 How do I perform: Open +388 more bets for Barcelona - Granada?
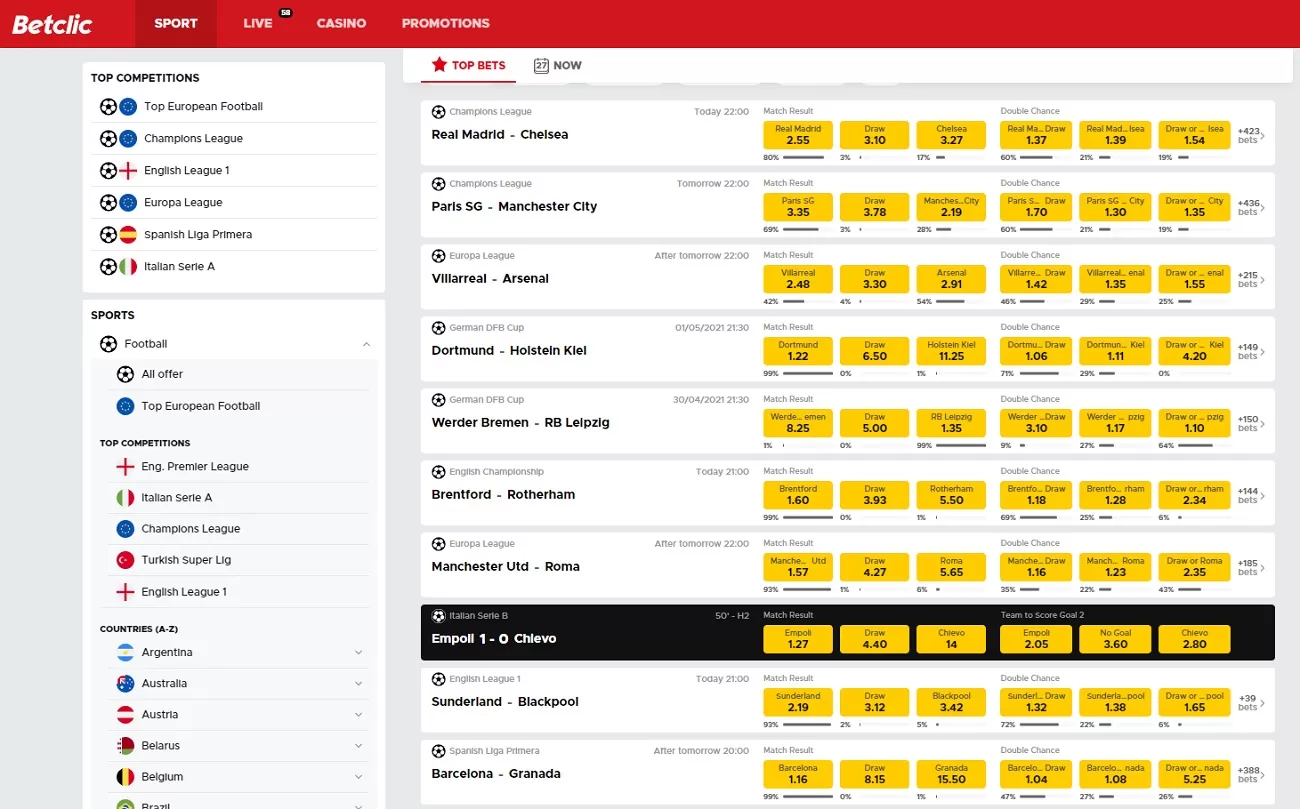tap(1251, 774)
